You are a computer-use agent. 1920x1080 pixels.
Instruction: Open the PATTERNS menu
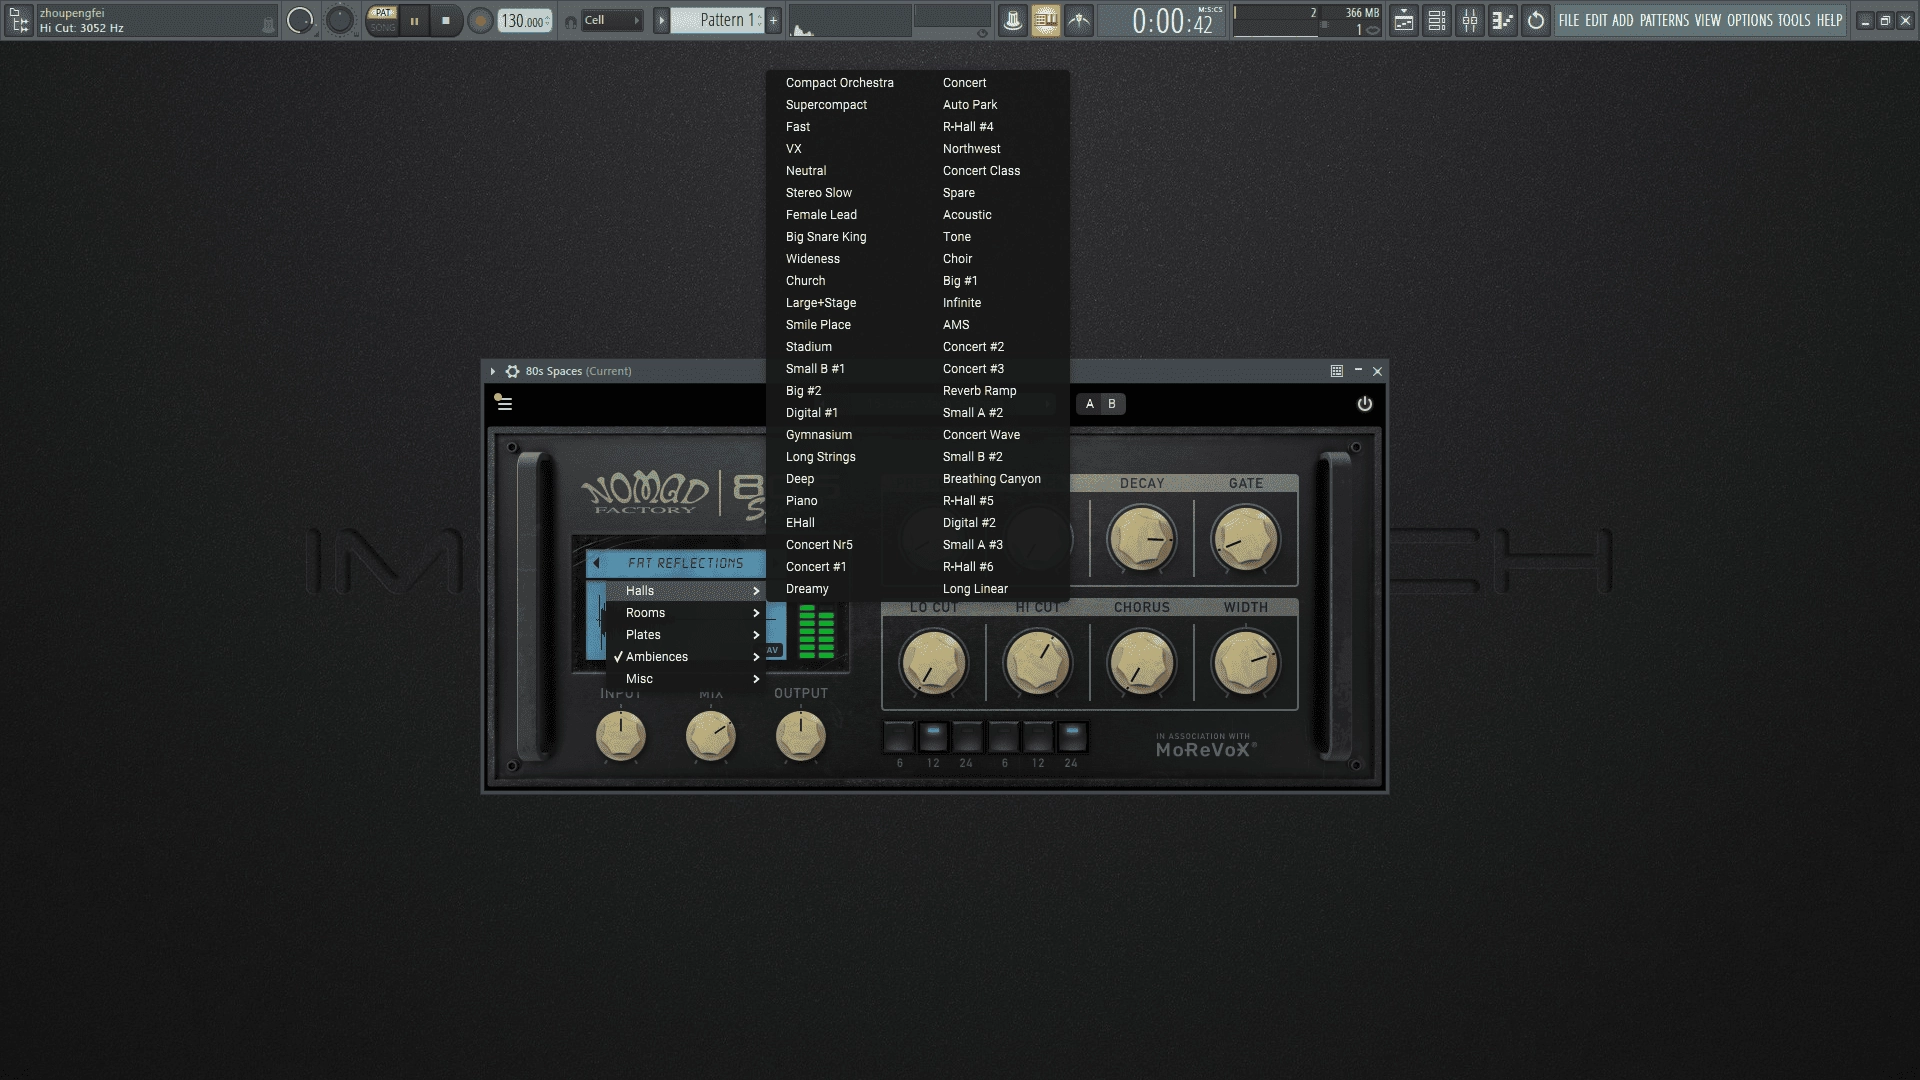1664,20
